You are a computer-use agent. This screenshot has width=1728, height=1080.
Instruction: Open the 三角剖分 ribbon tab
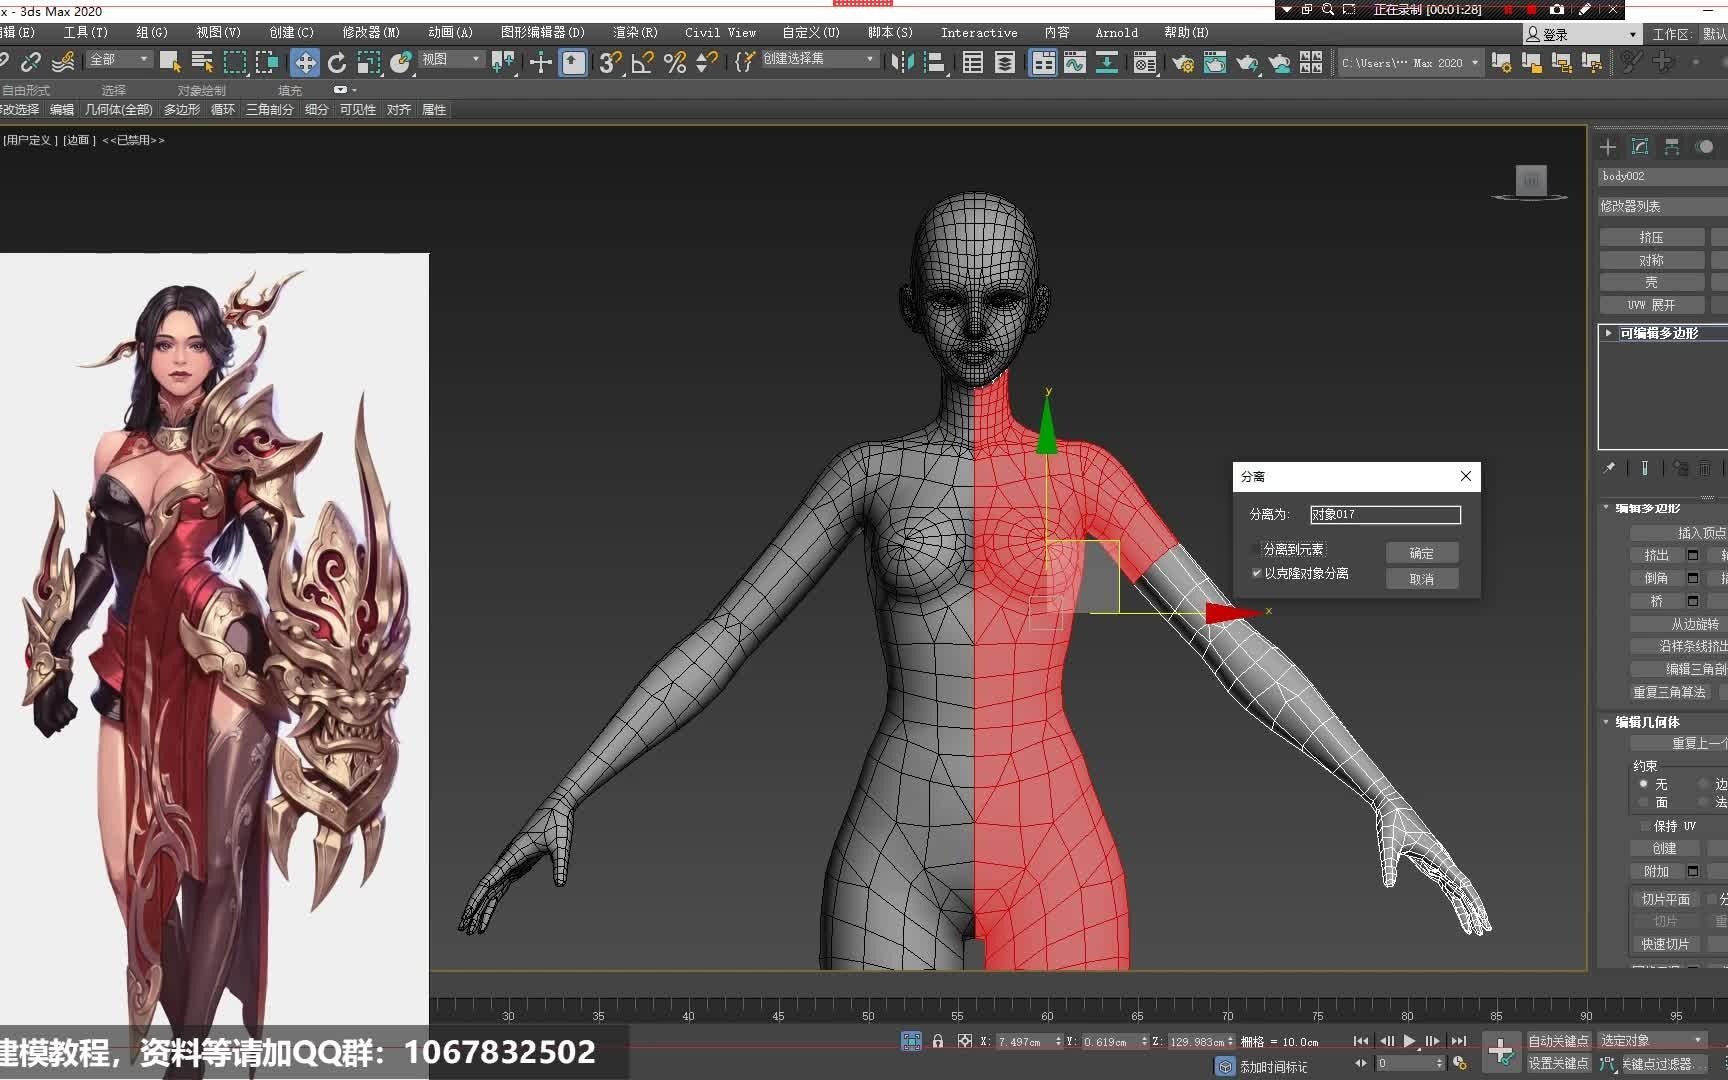point(270,110)
